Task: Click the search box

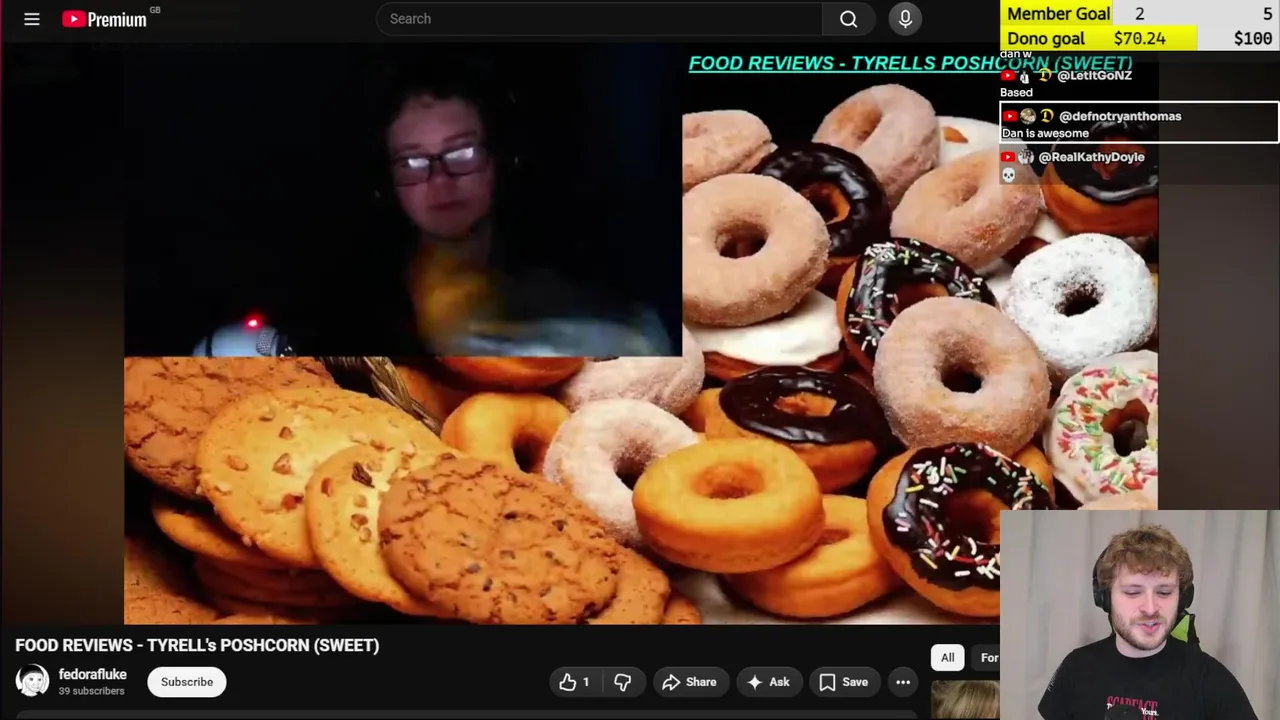Action: [x=599, y=19]
